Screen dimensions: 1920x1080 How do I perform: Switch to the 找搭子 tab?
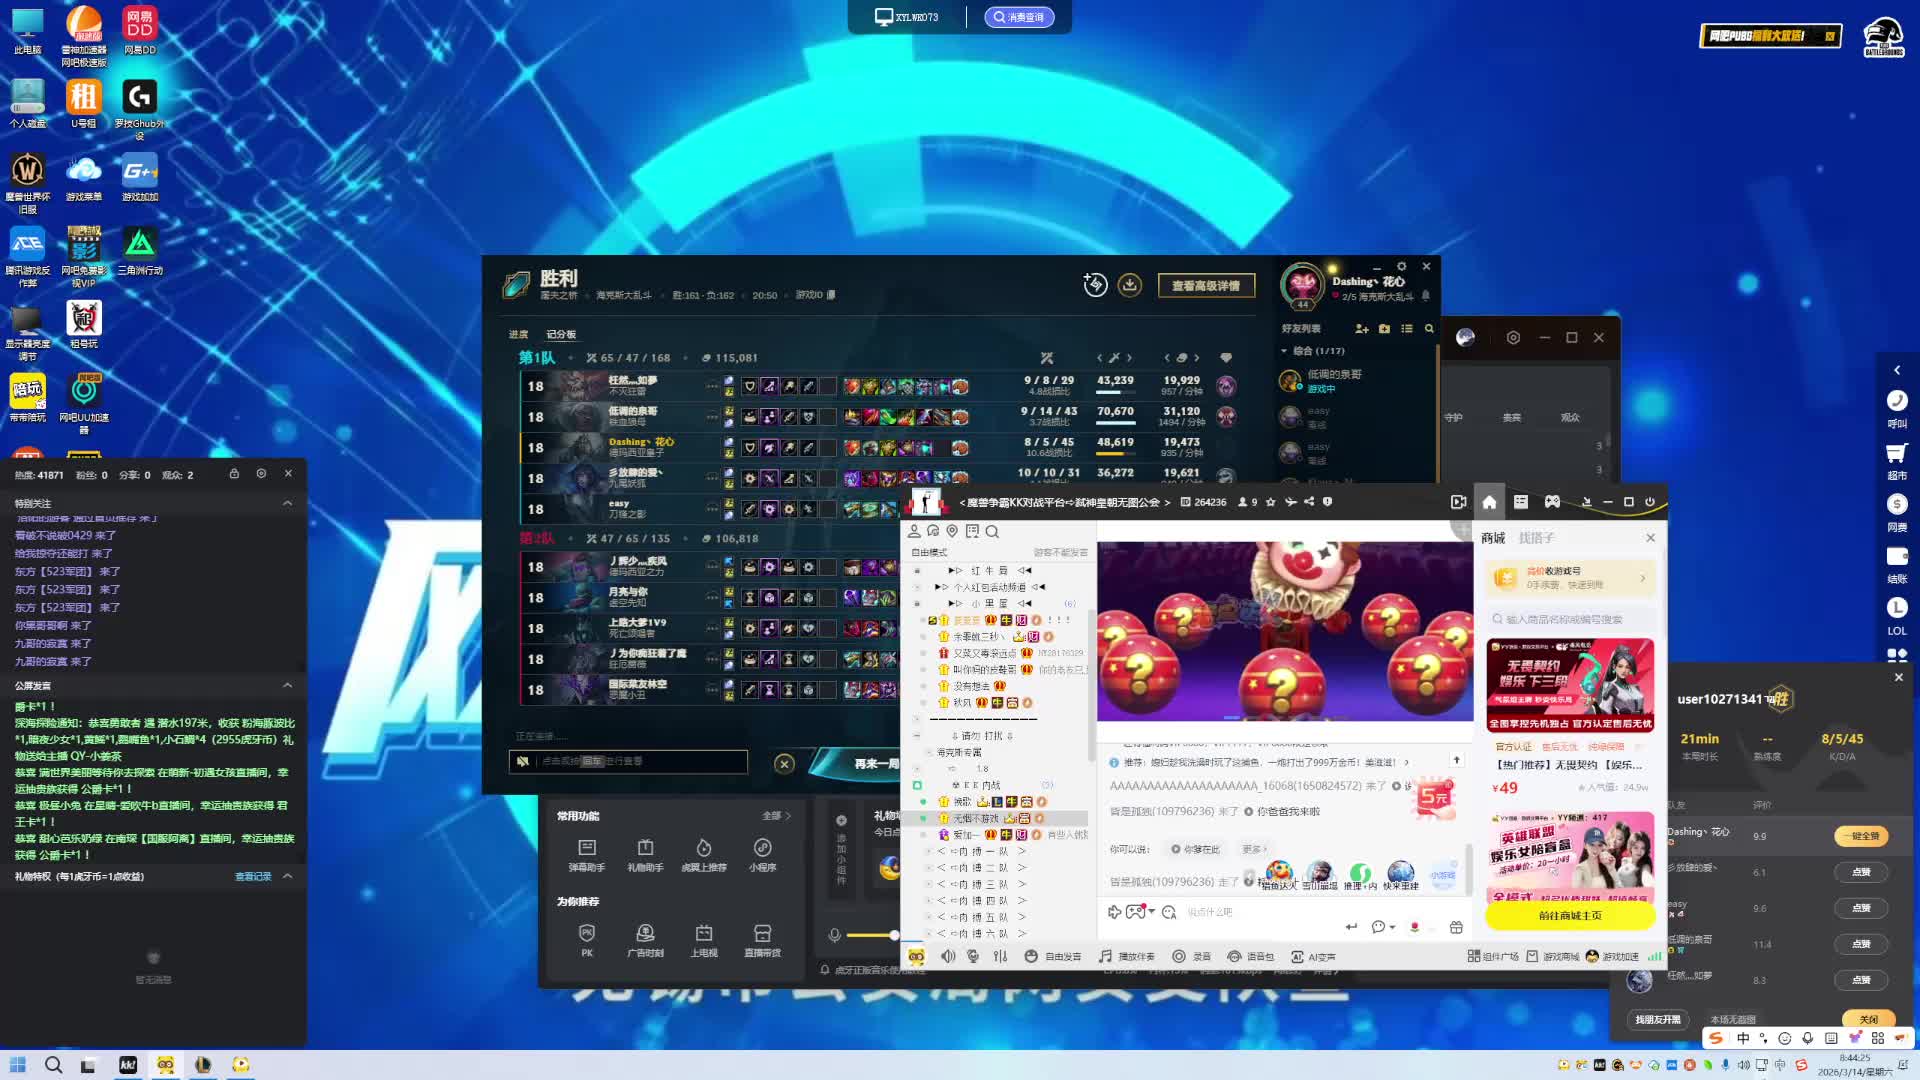click(1536, 538)
